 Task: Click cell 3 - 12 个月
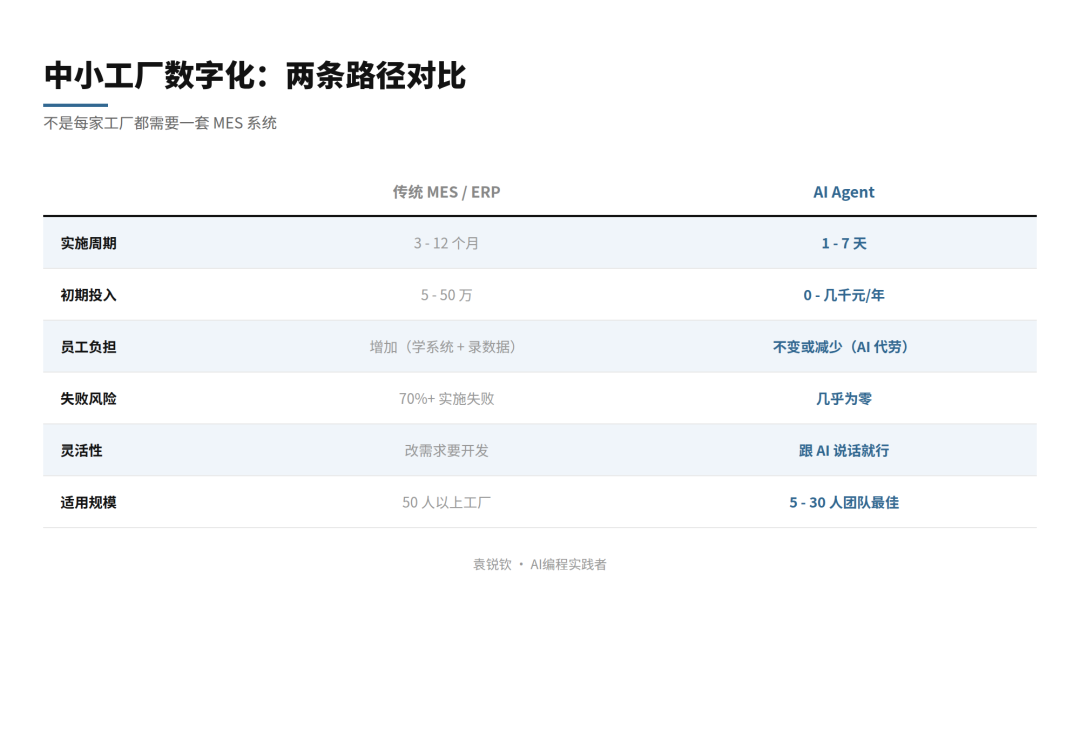[446, 243]
